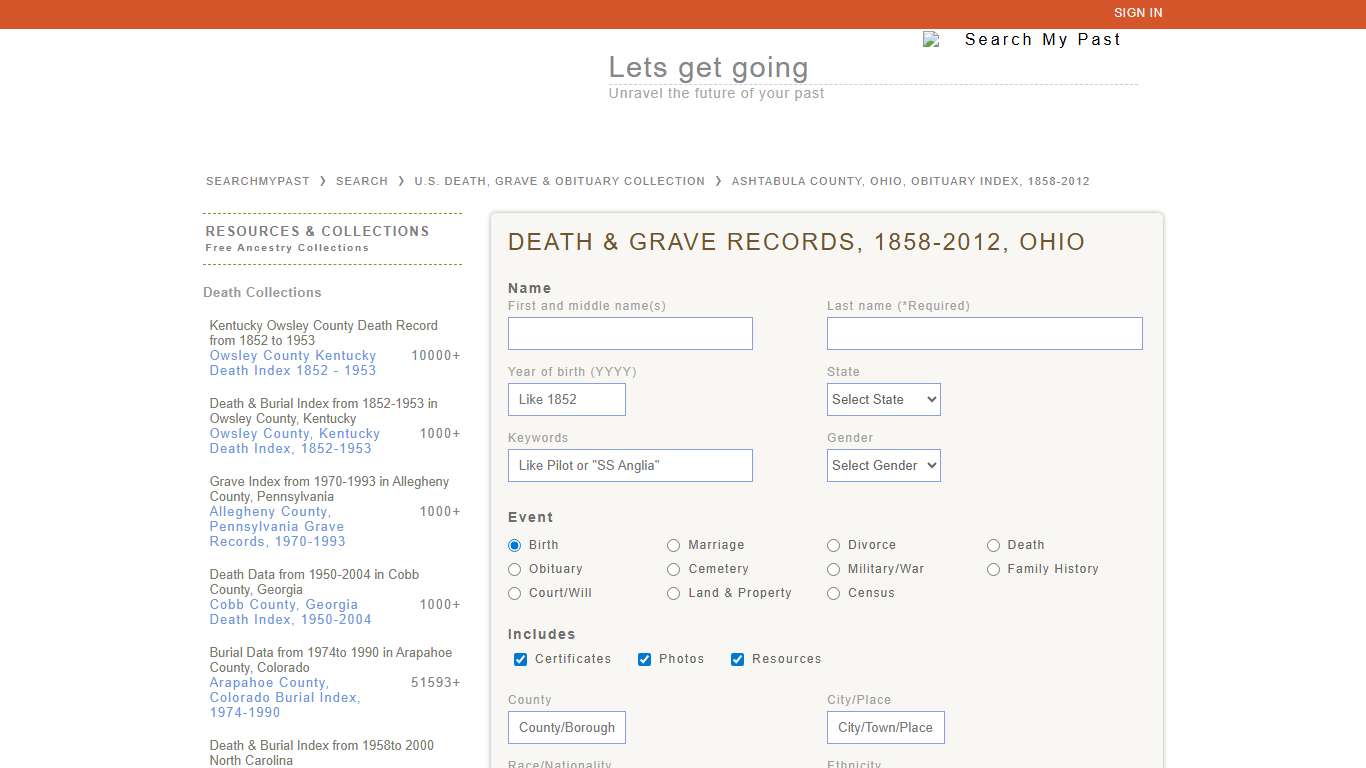Toggle the Resources checkbox off
Viewport: 1366px width, 768px height.
737,659
